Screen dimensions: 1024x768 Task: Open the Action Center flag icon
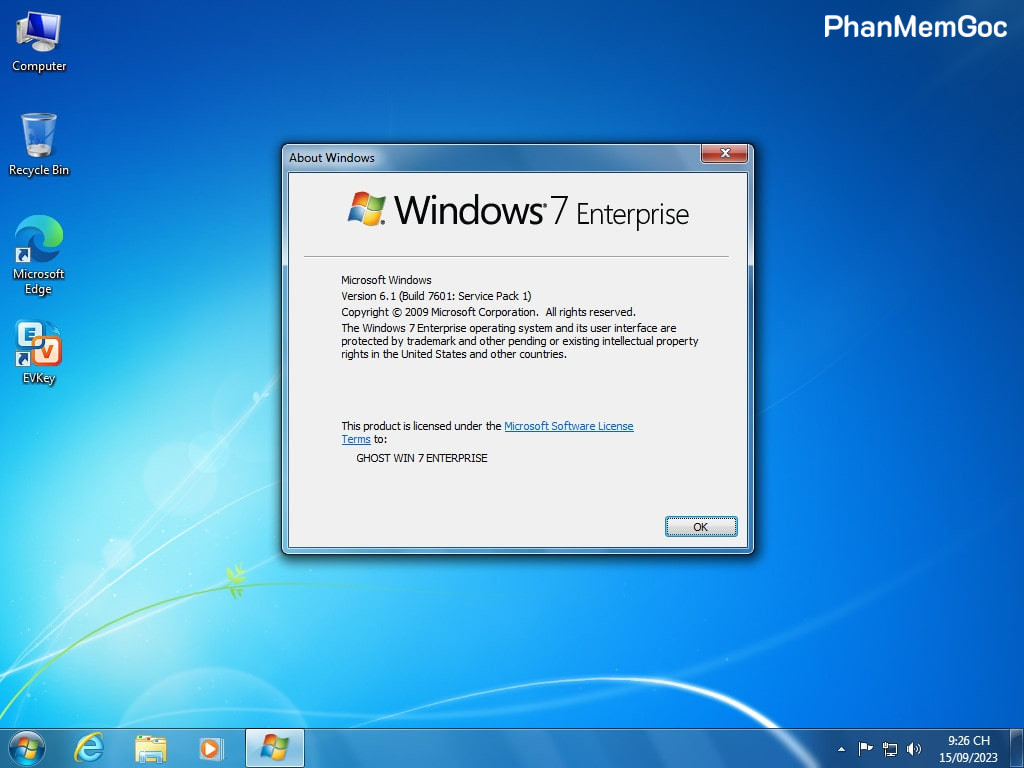tap(866, 748)
